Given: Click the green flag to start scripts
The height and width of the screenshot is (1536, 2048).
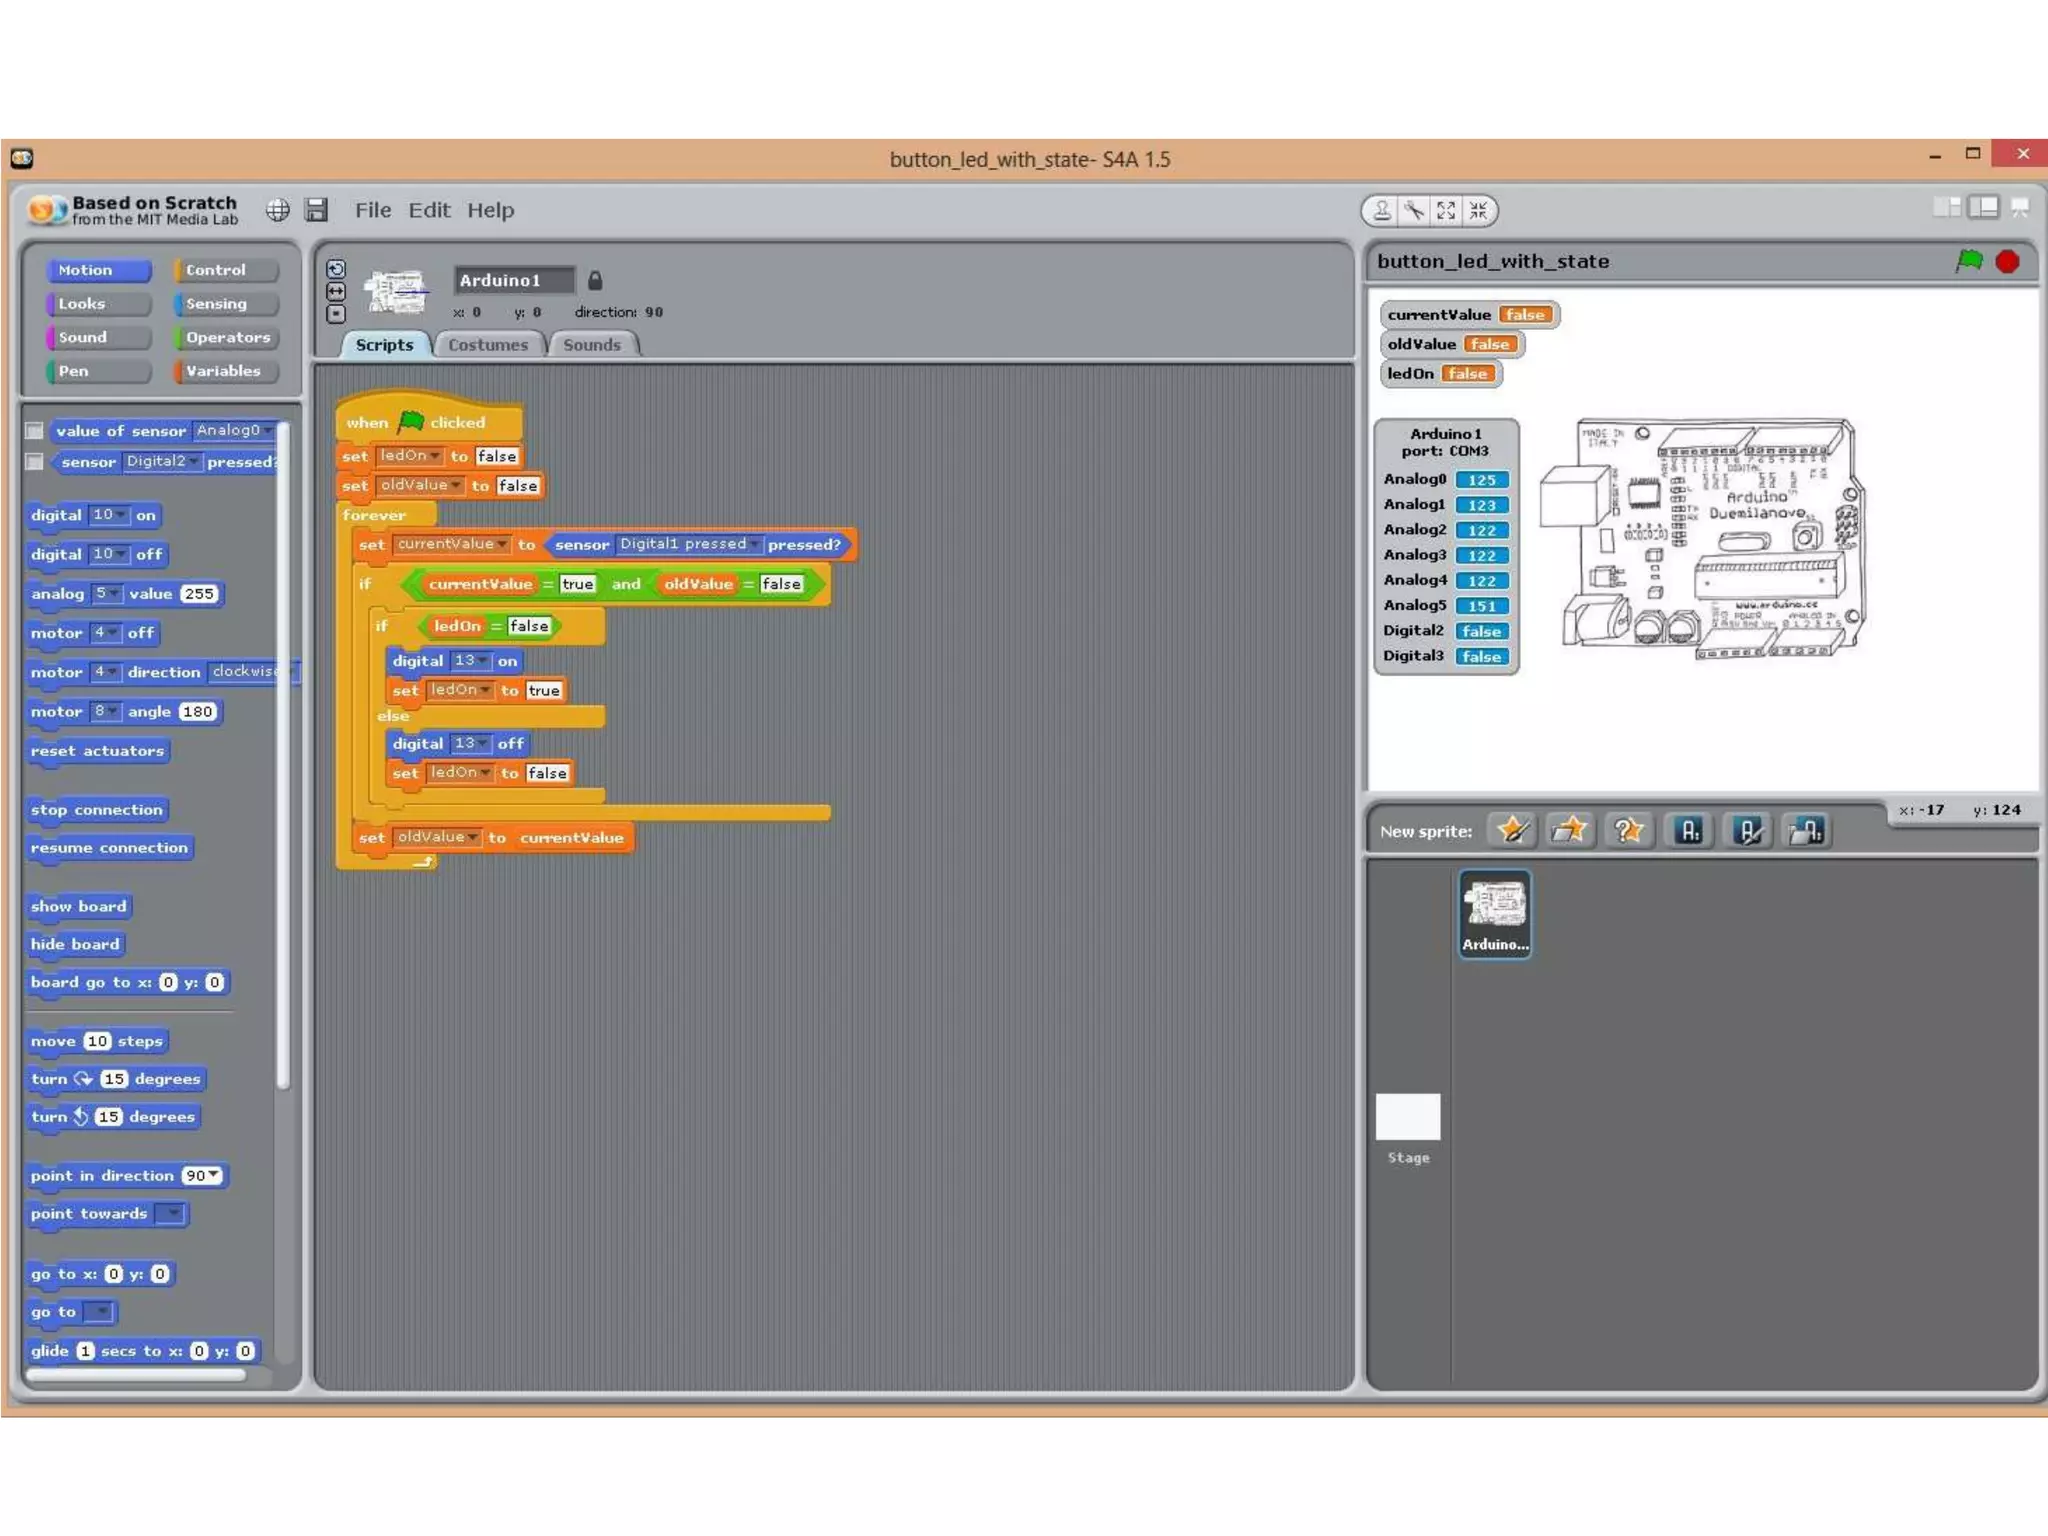Looking at the screenshot, I should (x=1969, y=261).
